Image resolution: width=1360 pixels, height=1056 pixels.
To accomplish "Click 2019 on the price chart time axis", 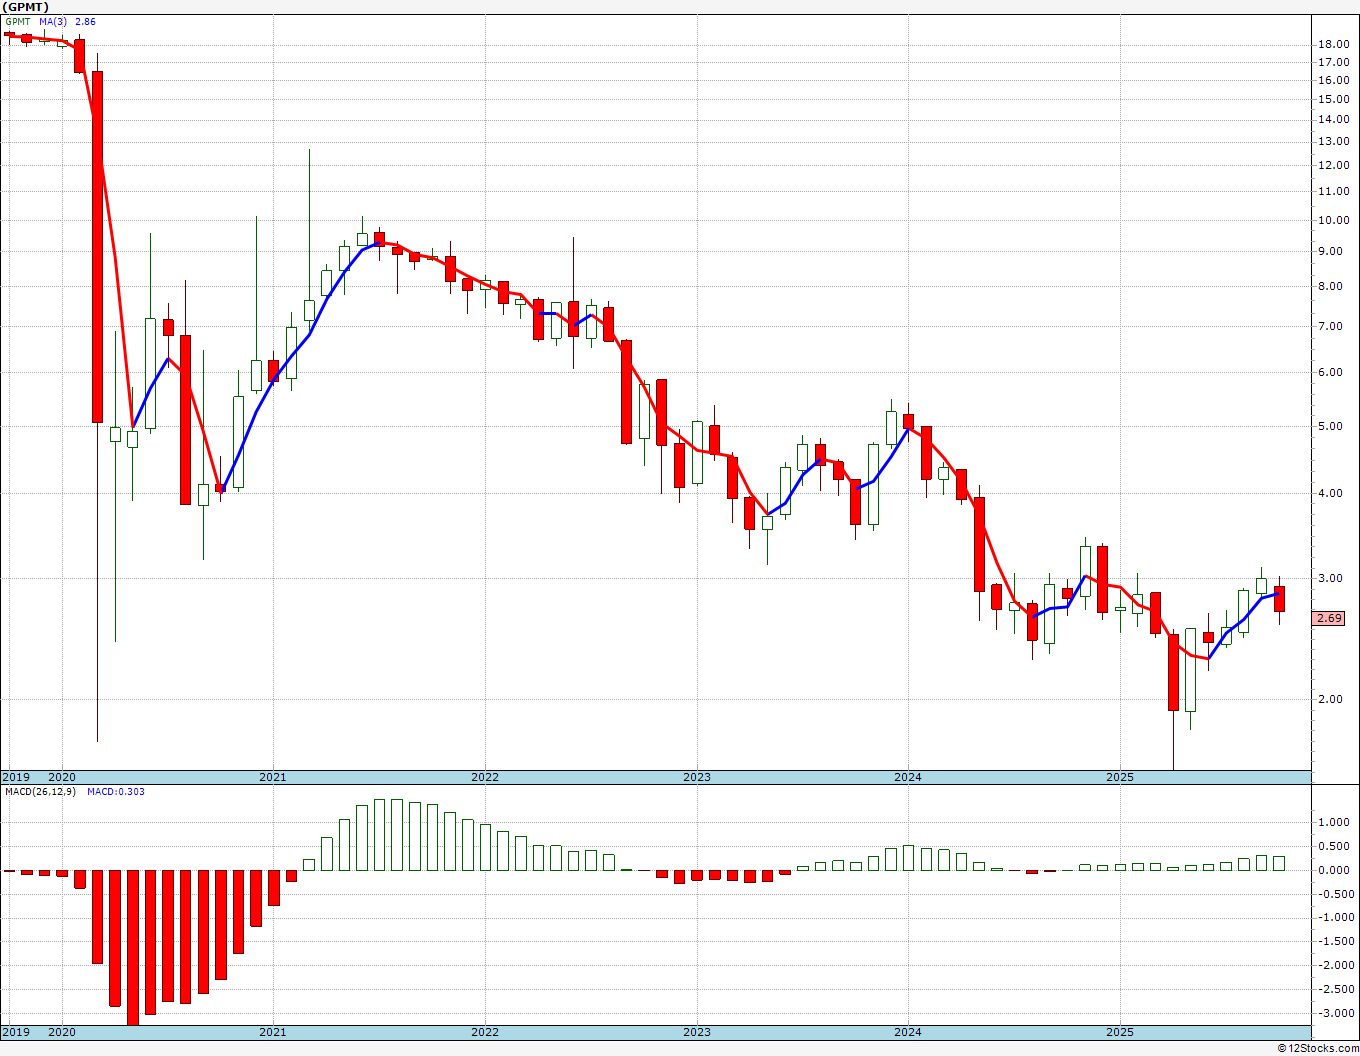I will click(x=15, y=777).
